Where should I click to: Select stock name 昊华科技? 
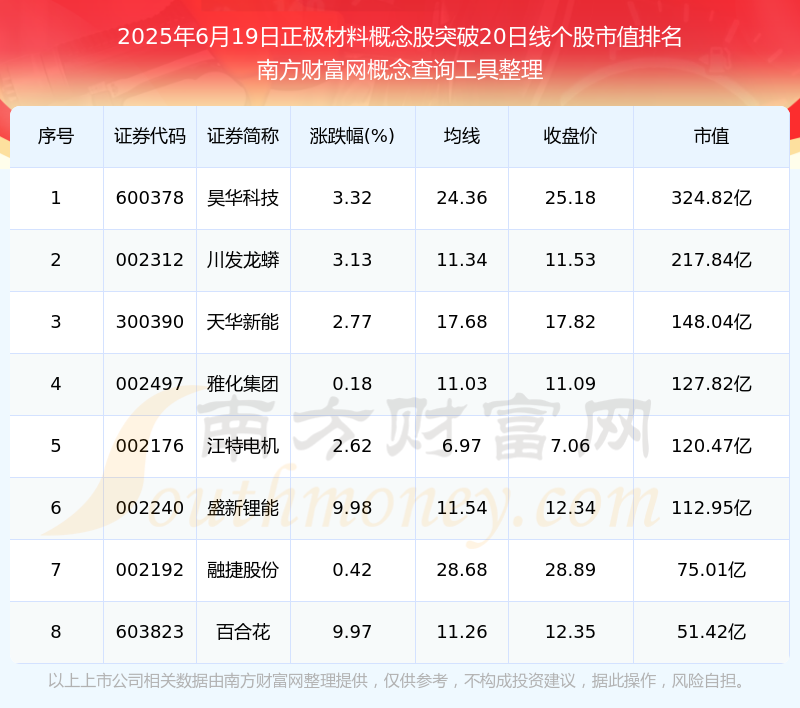tap(243, 198)
